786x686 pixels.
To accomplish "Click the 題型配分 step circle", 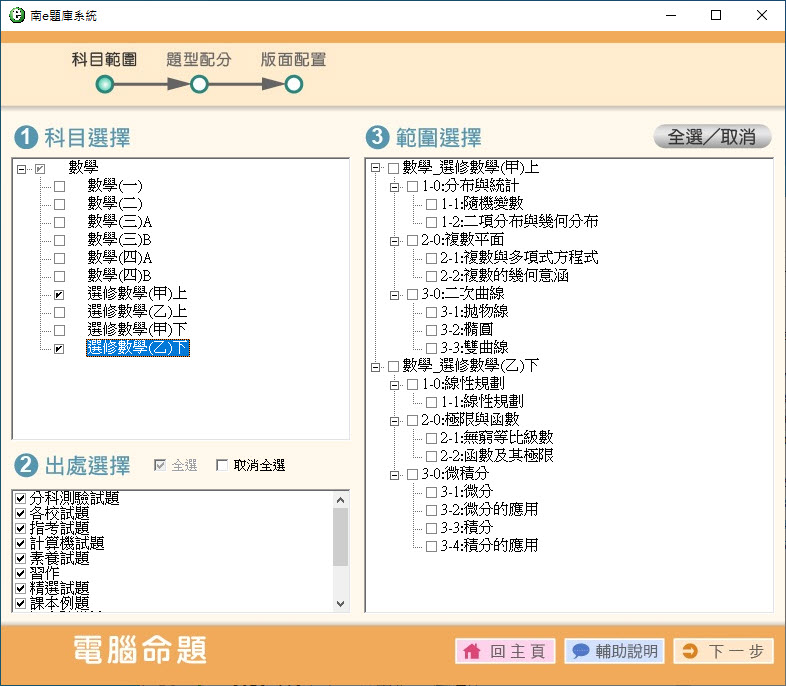I will tap(199, 85).
